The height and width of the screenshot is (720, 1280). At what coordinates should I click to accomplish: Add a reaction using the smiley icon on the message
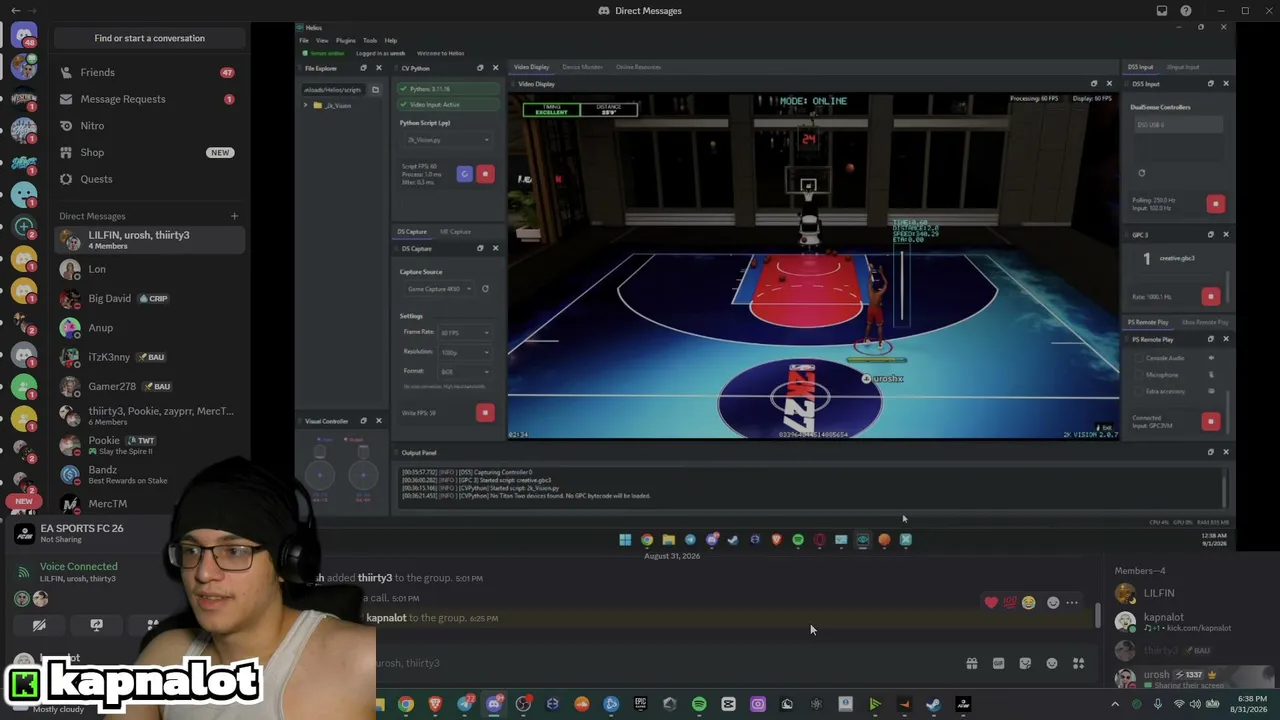pyautogui.click(x=1053, y=602)
